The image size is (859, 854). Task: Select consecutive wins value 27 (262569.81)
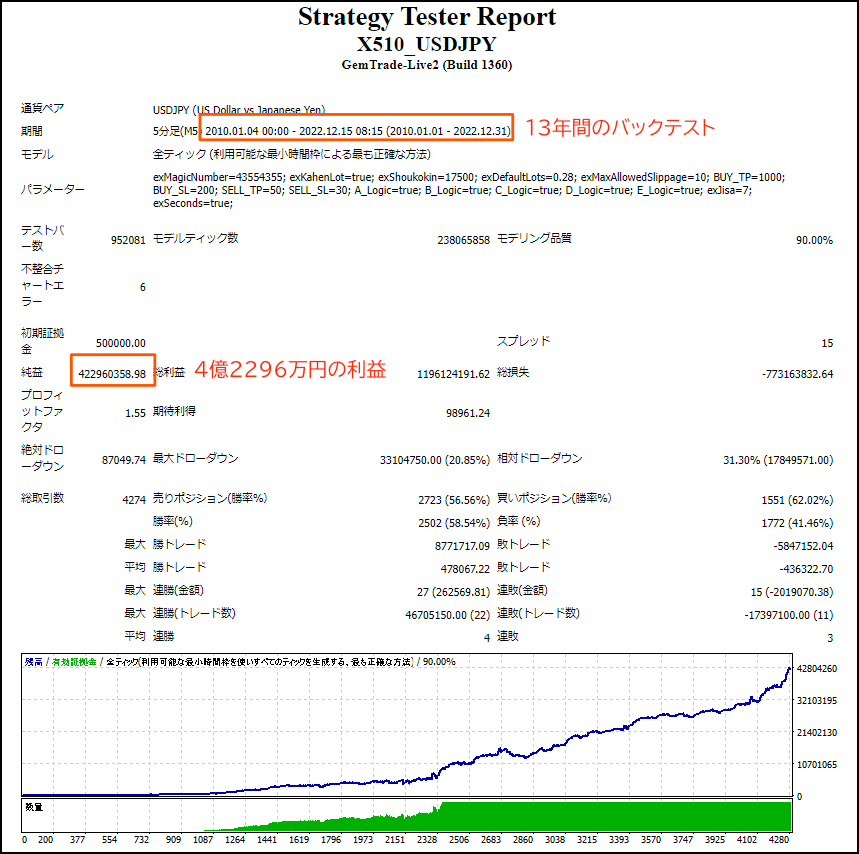click(454, 592)
